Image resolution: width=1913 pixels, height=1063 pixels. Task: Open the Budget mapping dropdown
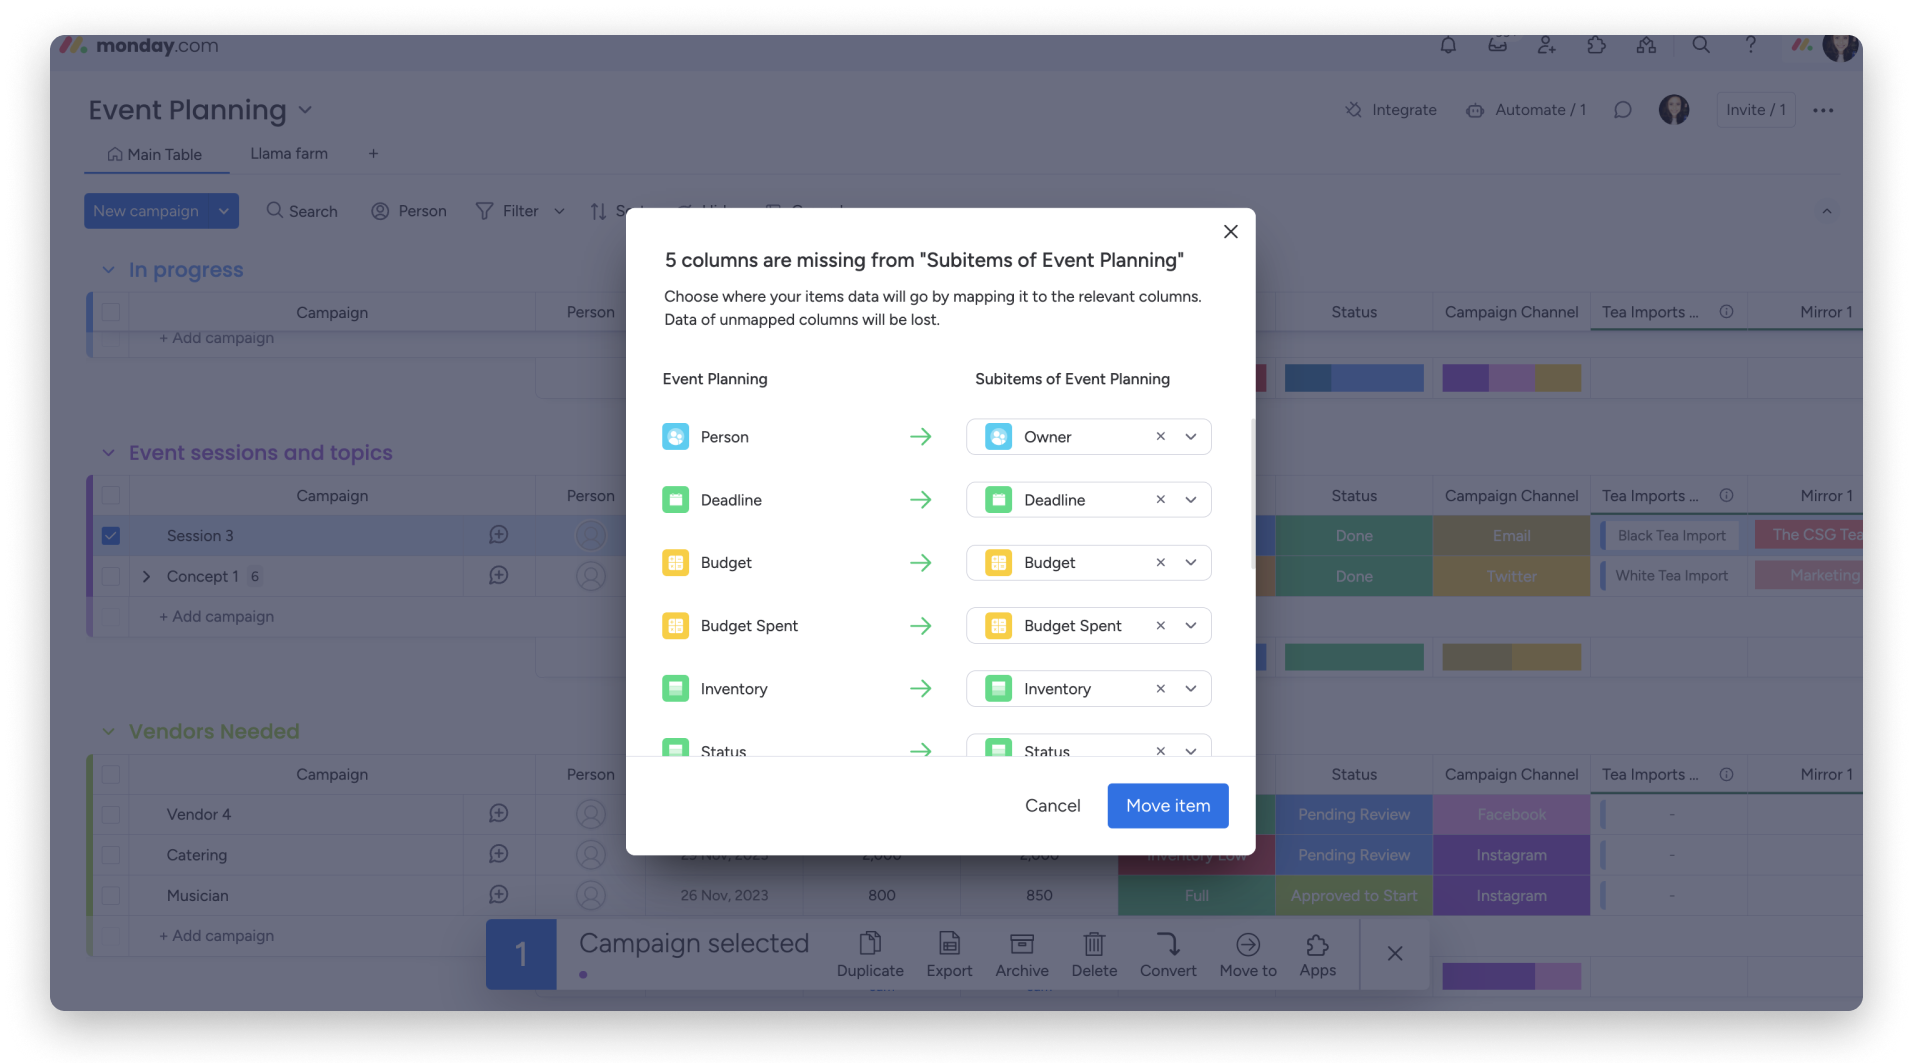coord(1191,563)
